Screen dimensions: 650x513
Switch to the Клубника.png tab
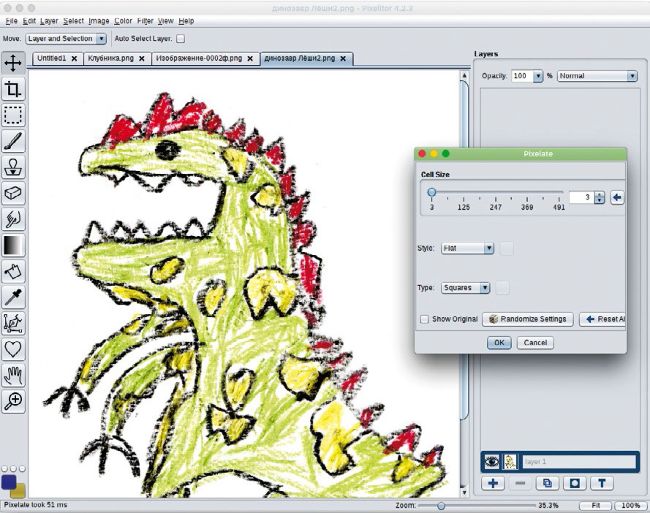click(116, 59)
